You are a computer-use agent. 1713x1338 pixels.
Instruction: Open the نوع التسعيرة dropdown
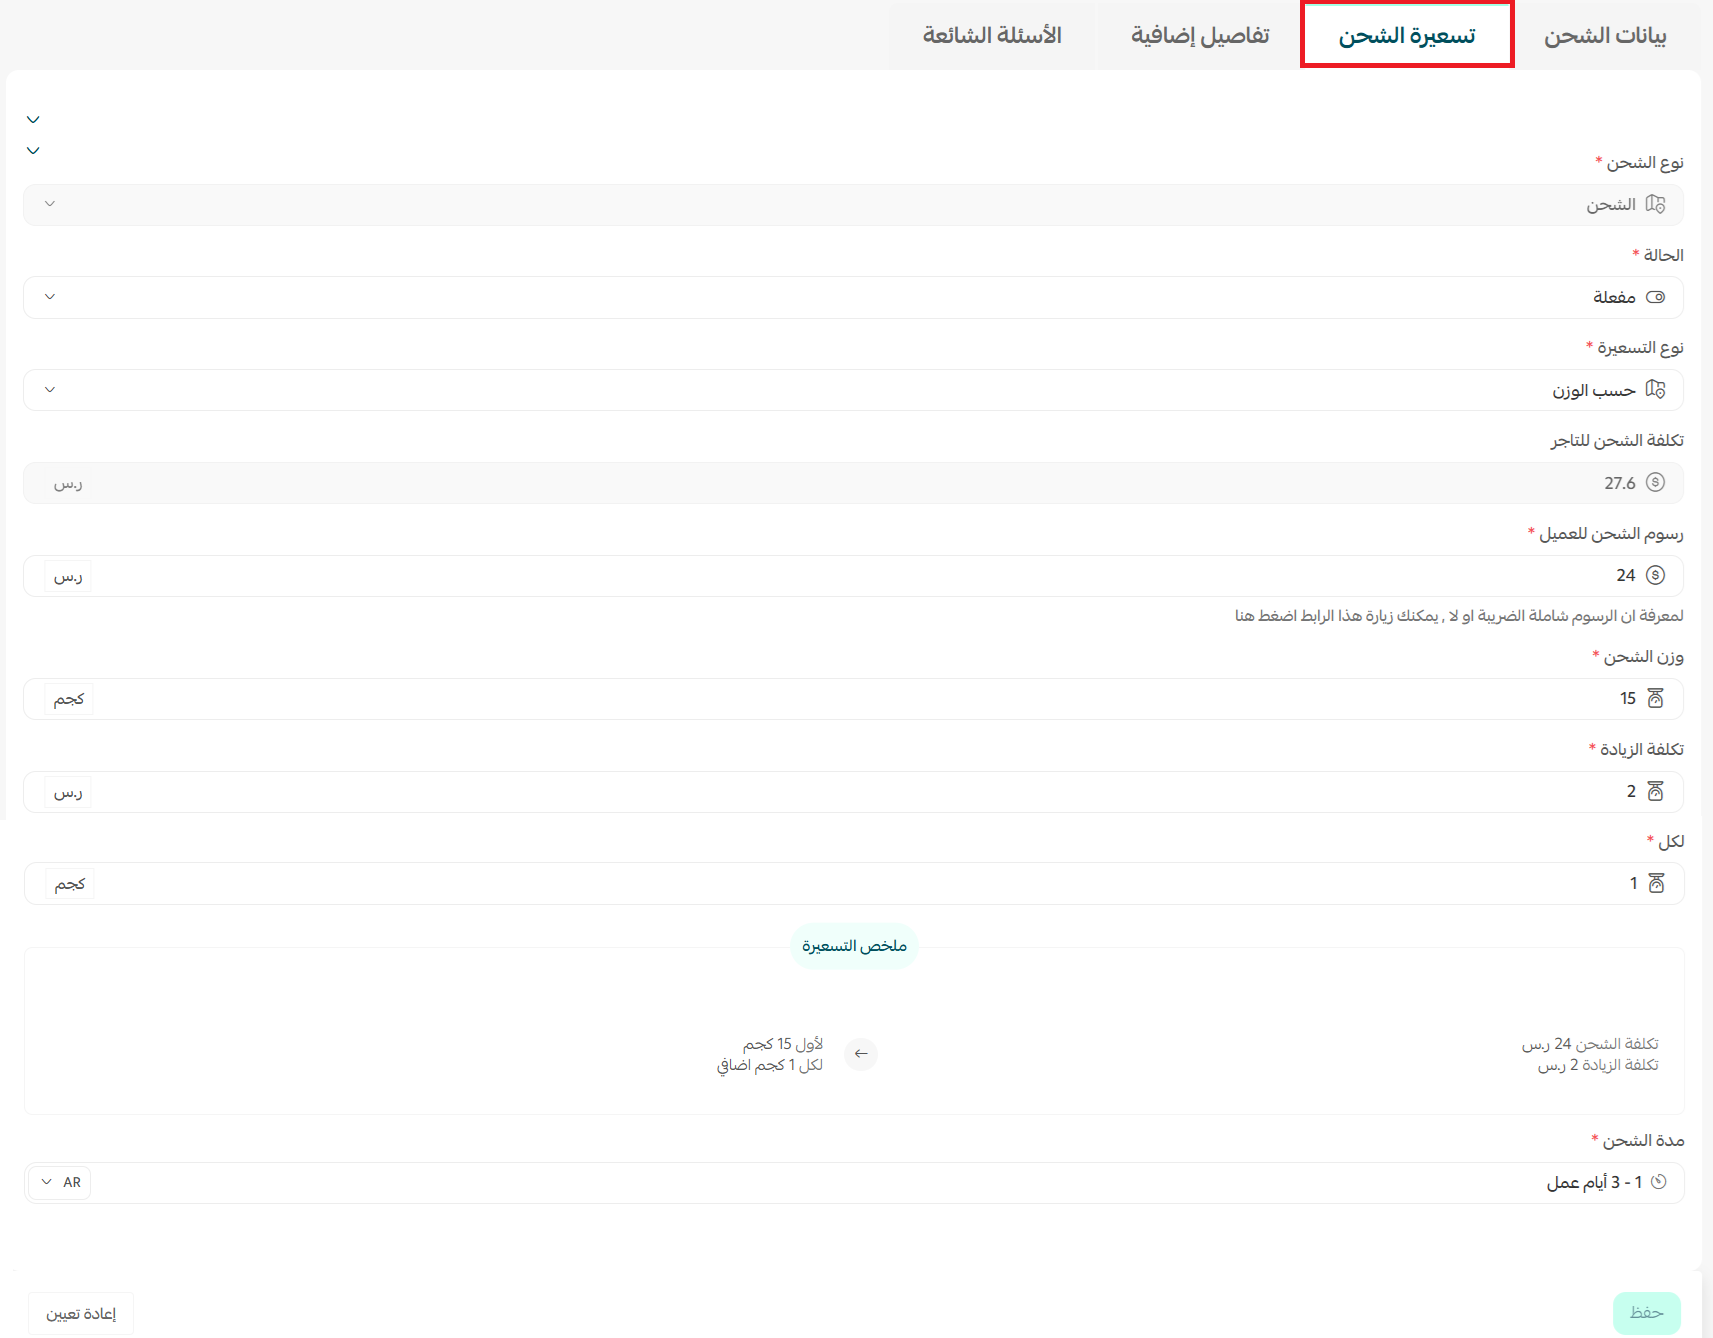(x=48, y=390)
